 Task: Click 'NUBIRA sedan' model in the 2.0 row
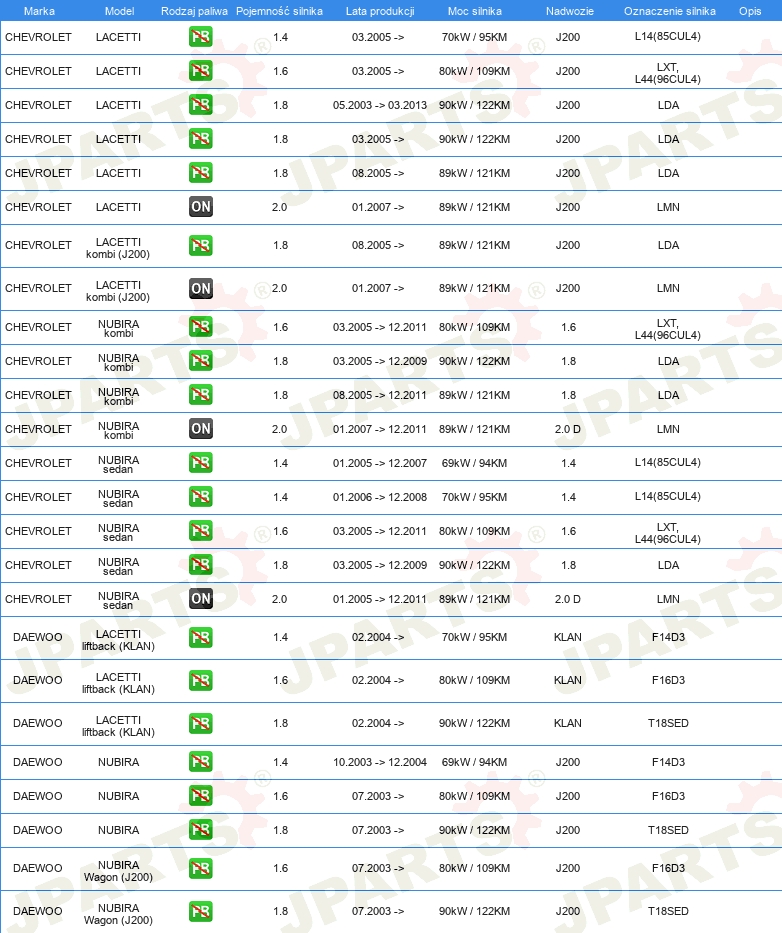point(118,600)
